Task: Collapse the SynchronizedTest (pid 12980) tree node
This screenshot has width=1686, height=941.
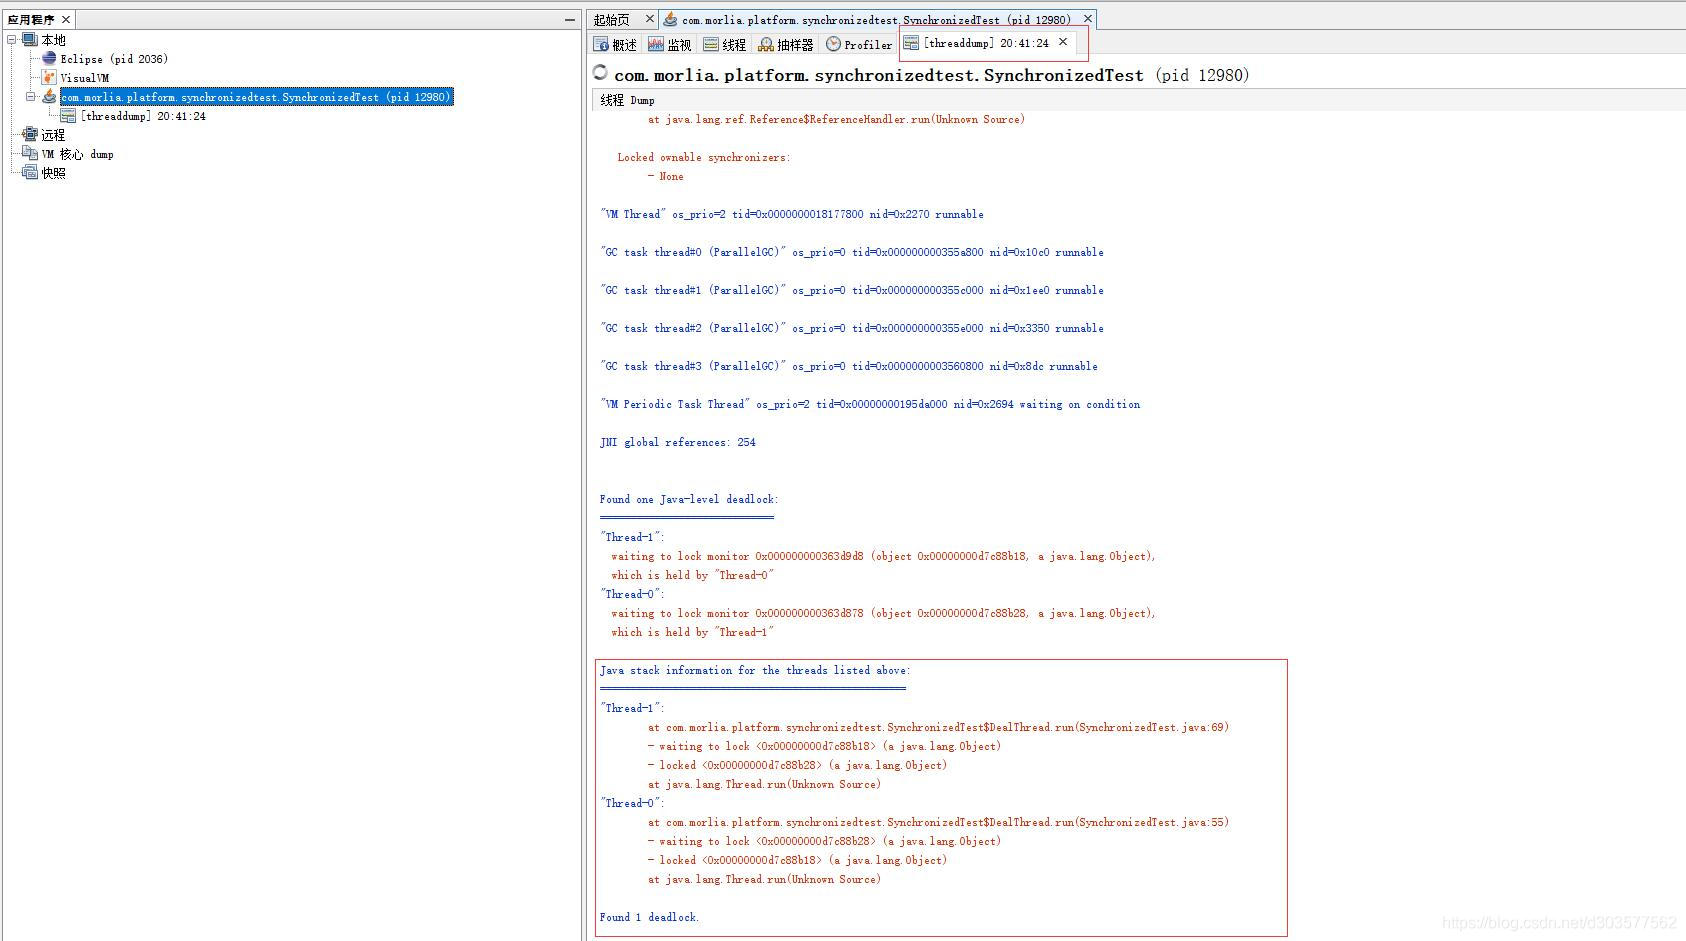Action: tap(30, 97)
